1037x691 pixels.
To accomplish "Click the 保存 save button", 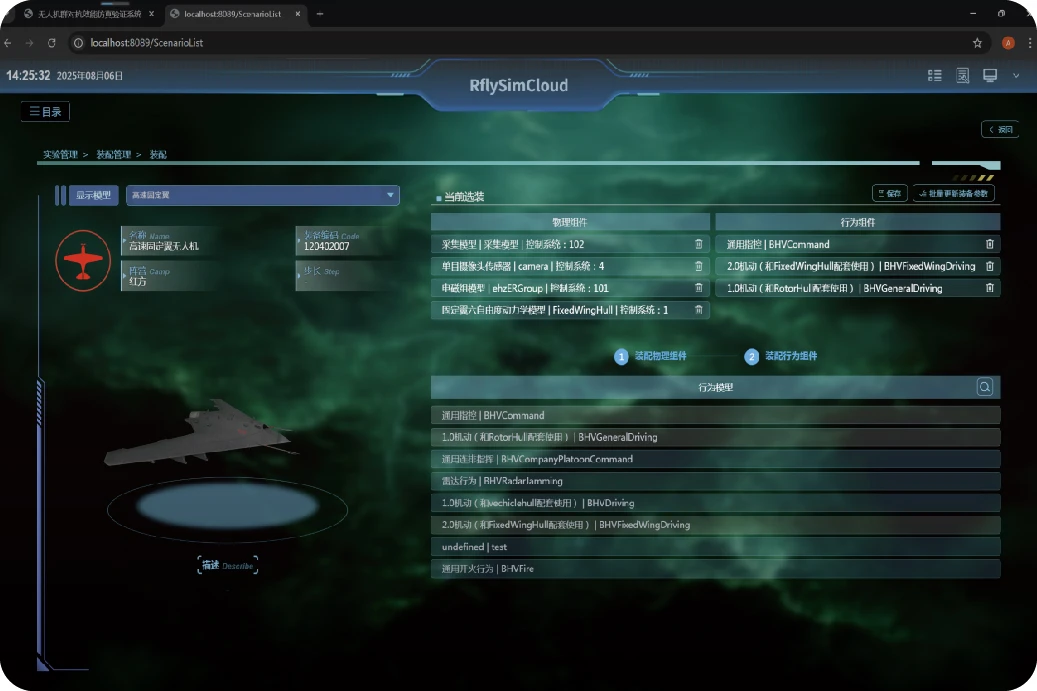I will [x=889, y=193].
